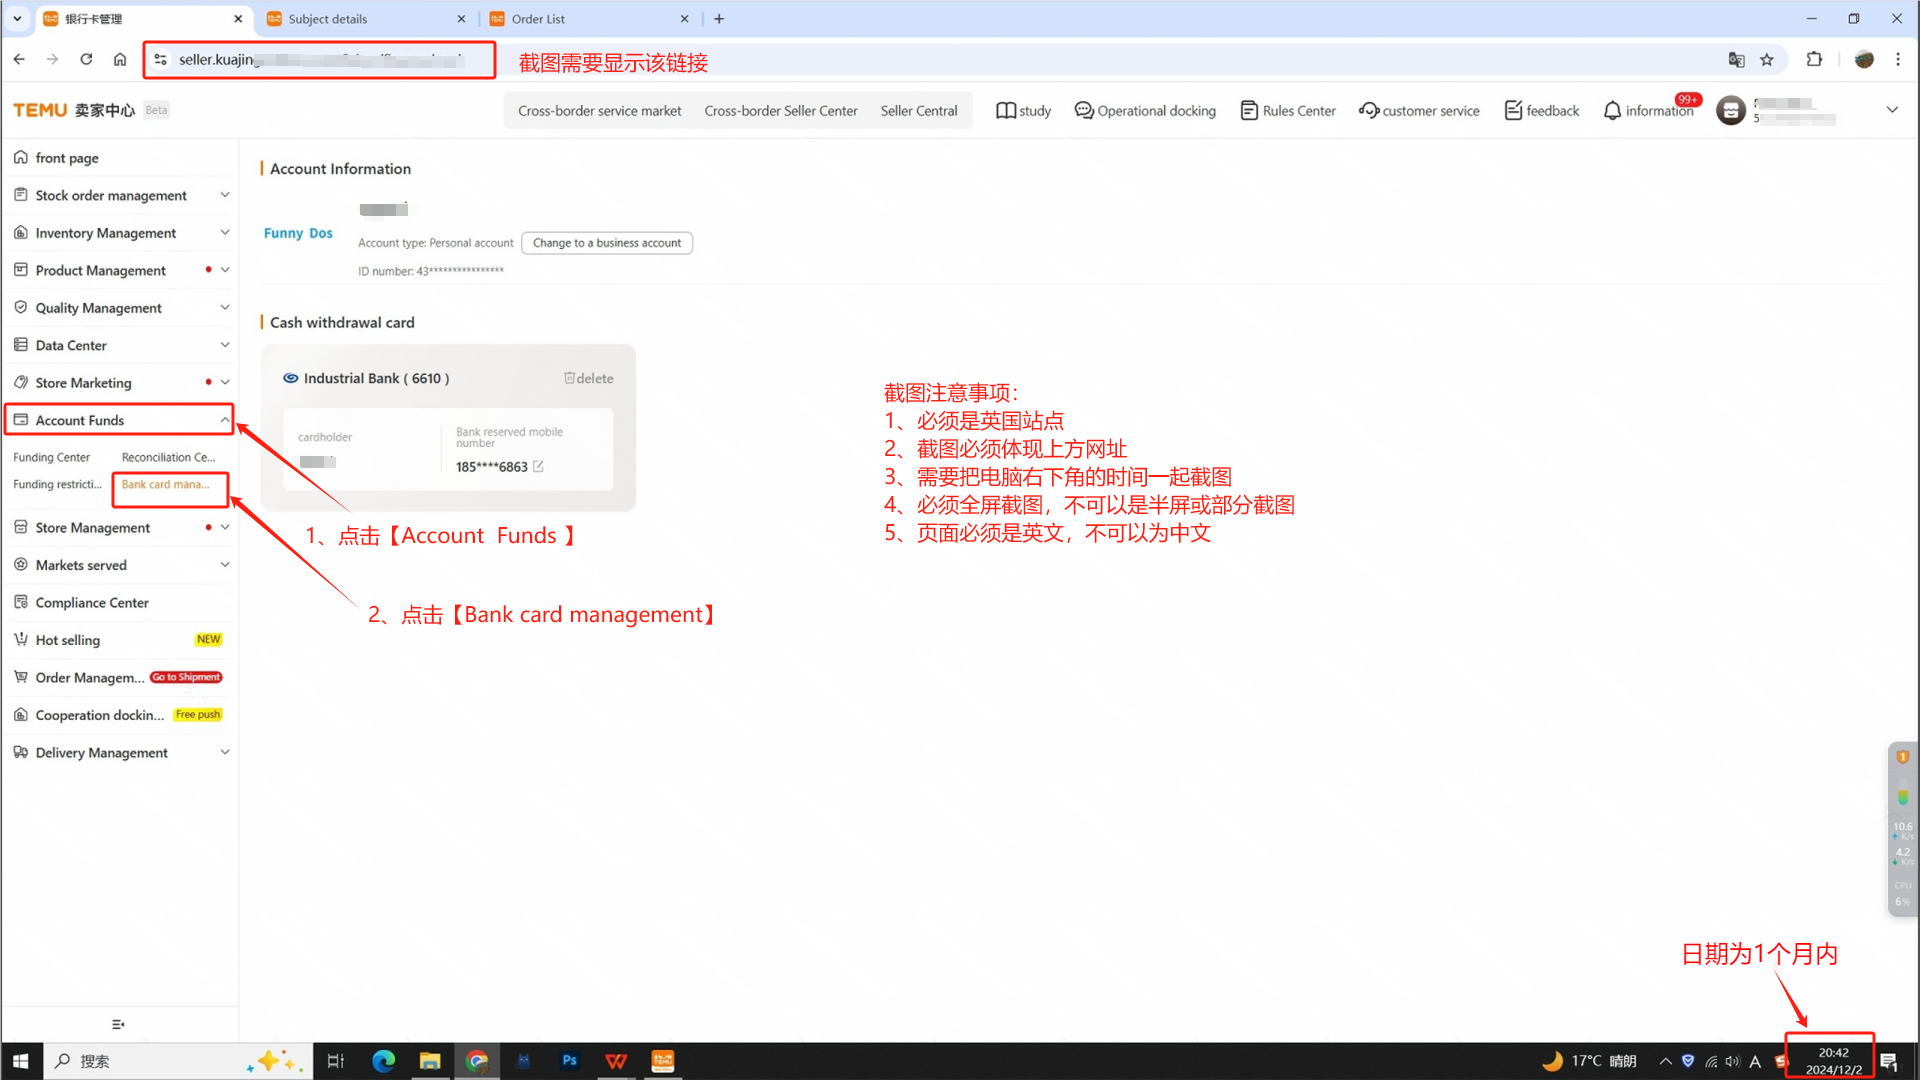The image size is (1920, 1080).
Task: Bookmark this page with star icon
Action: (x=1767, y=60)
